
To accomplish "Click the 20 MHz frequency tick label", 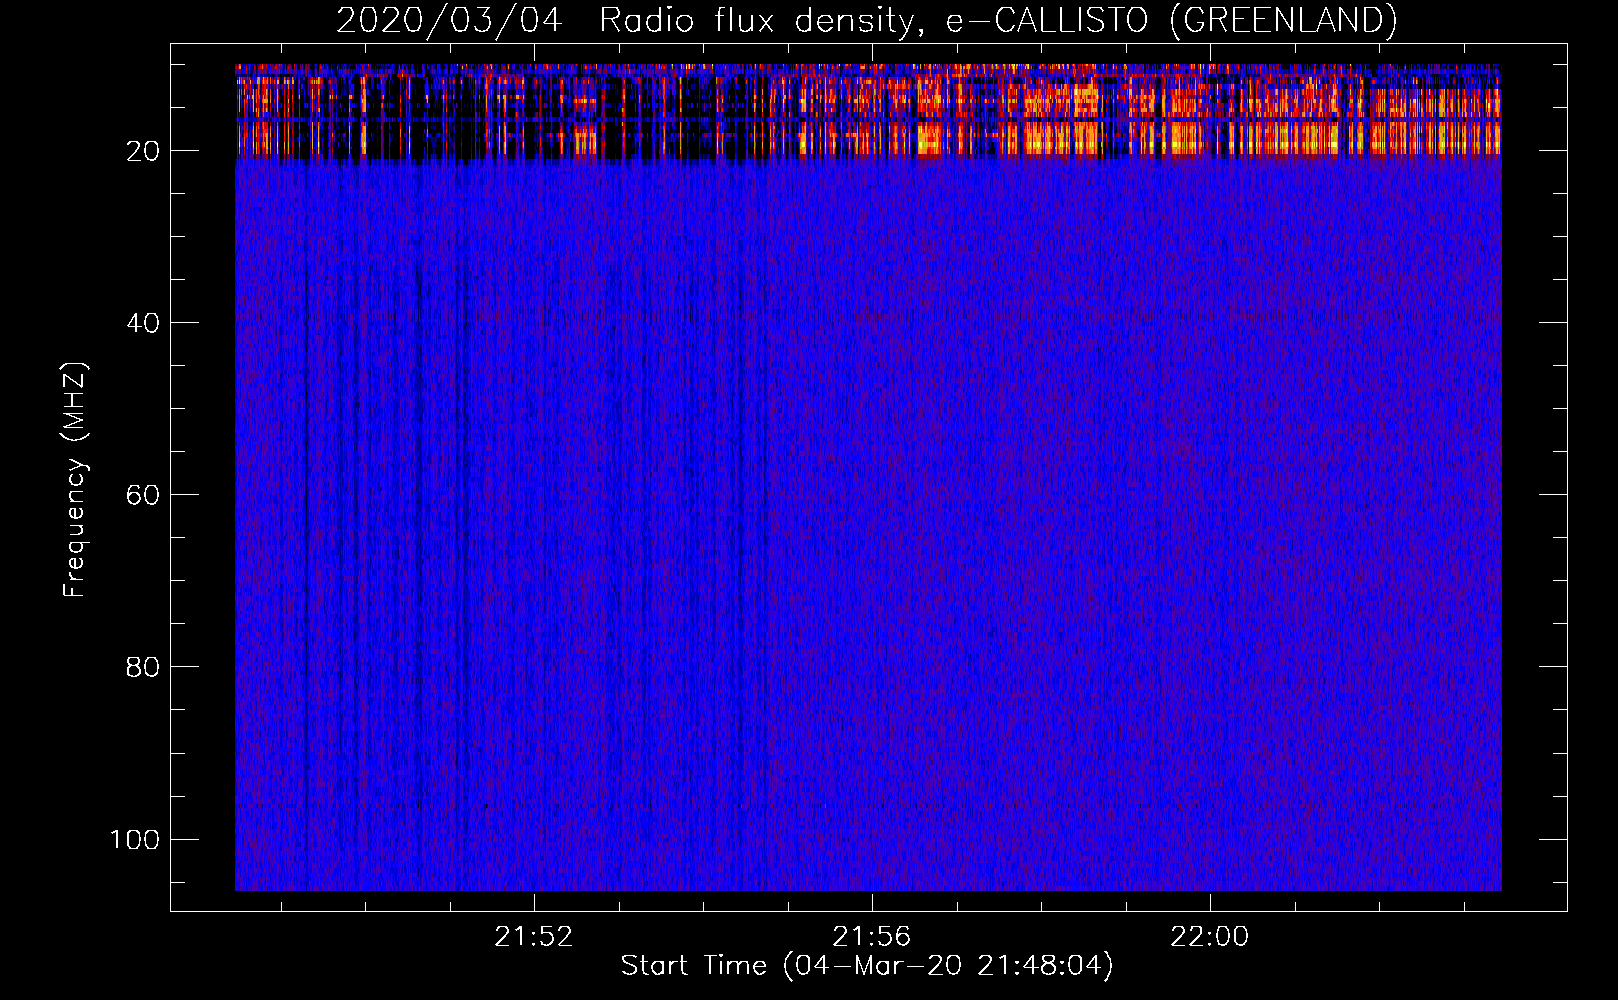I will 142,151.
